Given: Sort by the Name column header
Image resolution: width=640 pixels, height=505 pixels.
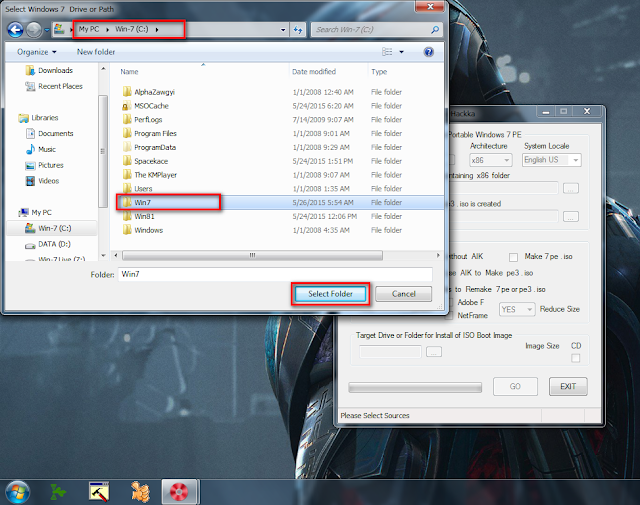Looking at the screenshot, I should (129, 71).
